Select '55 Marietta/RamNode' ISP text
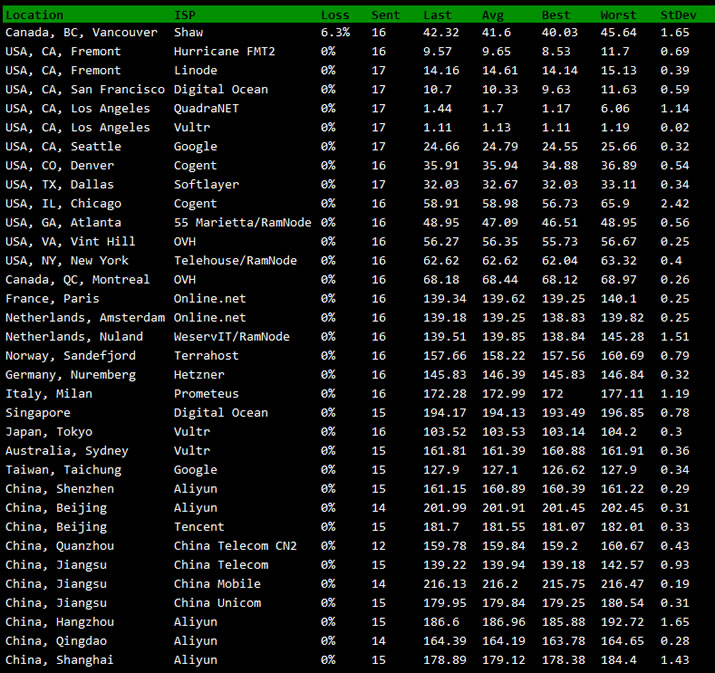The image size is (715, 673). point(243,223)
